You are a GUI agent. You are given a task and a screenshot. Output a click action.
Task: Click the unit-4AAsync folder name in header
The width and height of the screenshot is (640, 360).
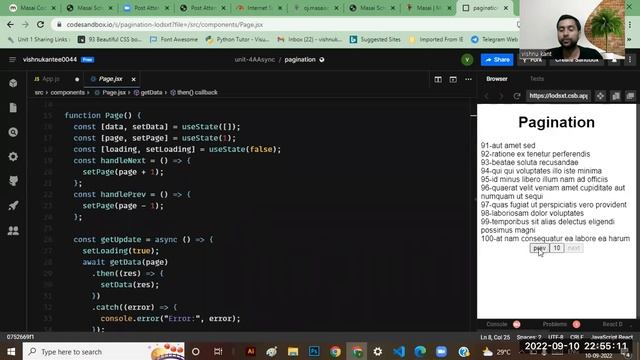pyautogui.click(x=255, y=60)
